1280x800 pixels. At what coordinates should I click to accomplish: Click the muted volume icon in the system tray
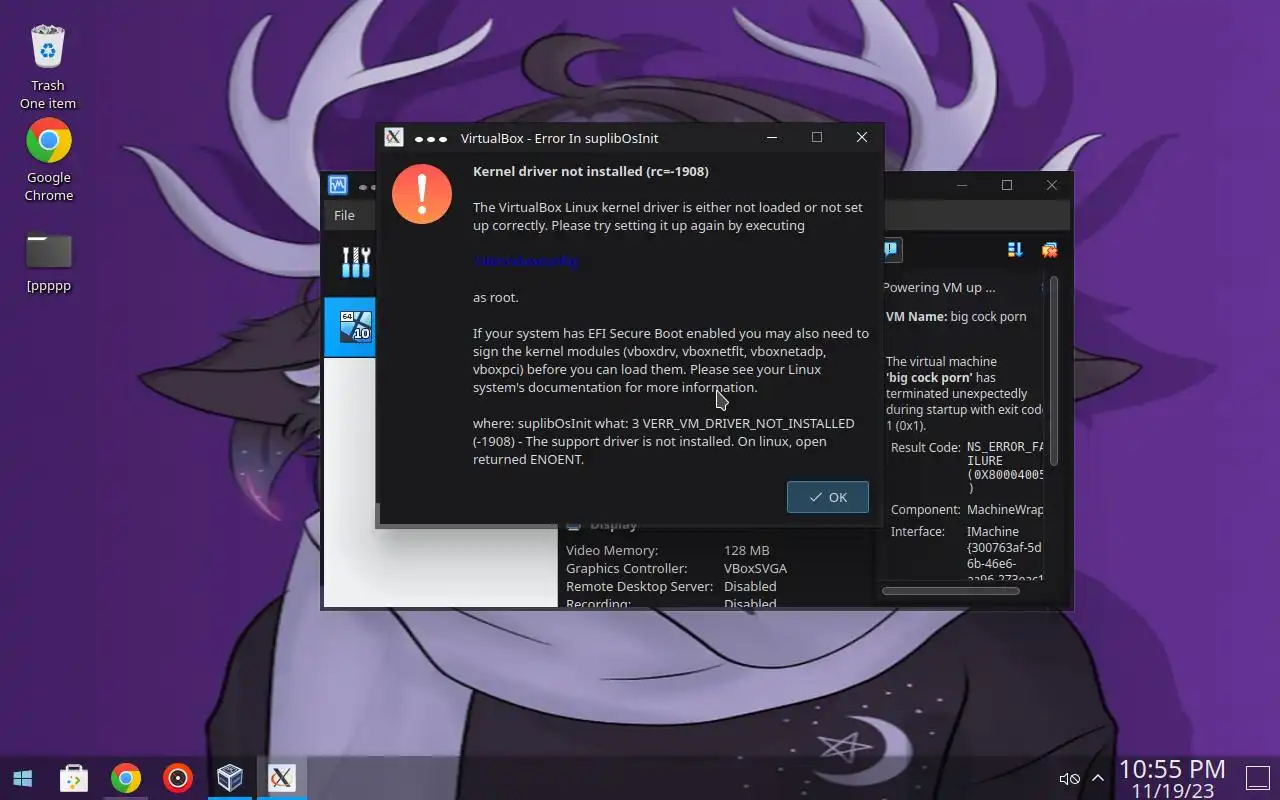click(x=1069, y=778)
